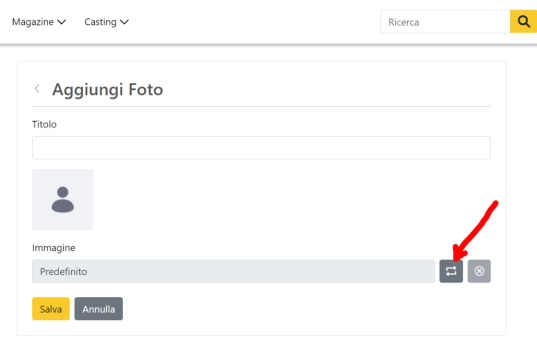Click the Immagine field label

coord(54,248)
